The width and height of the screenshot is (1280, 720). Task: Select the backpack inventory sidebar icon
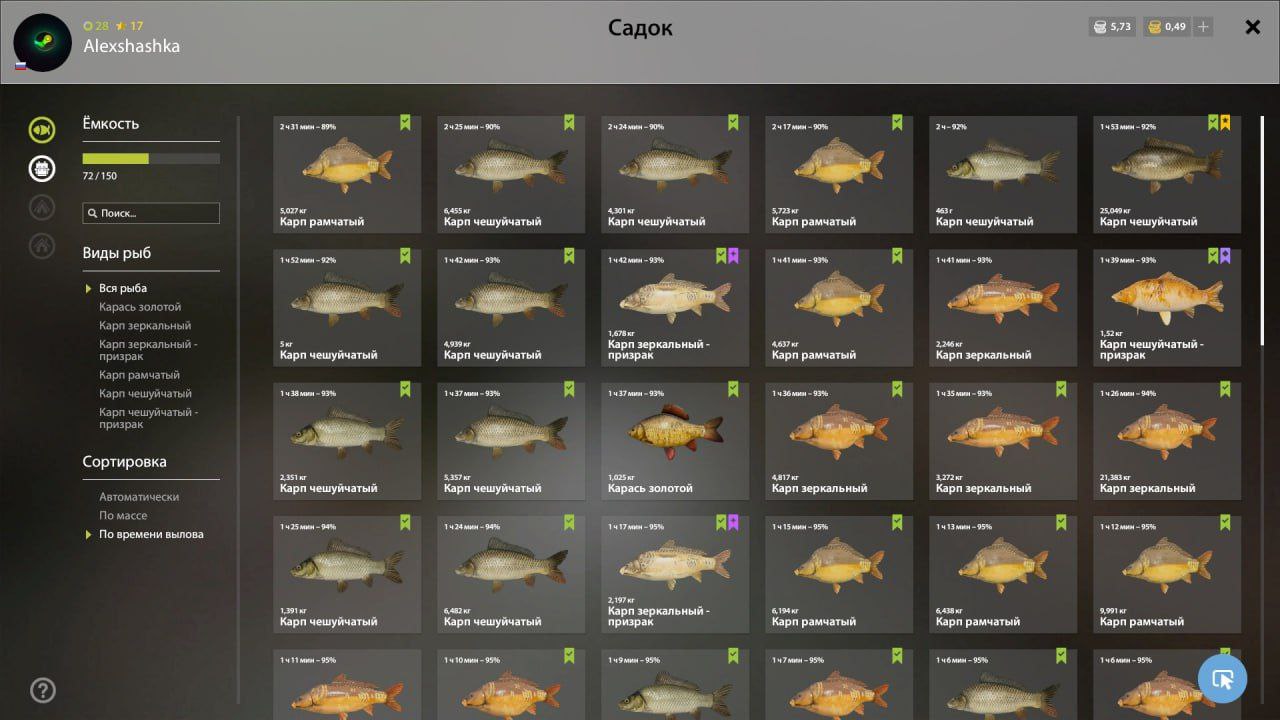[42, 168]
